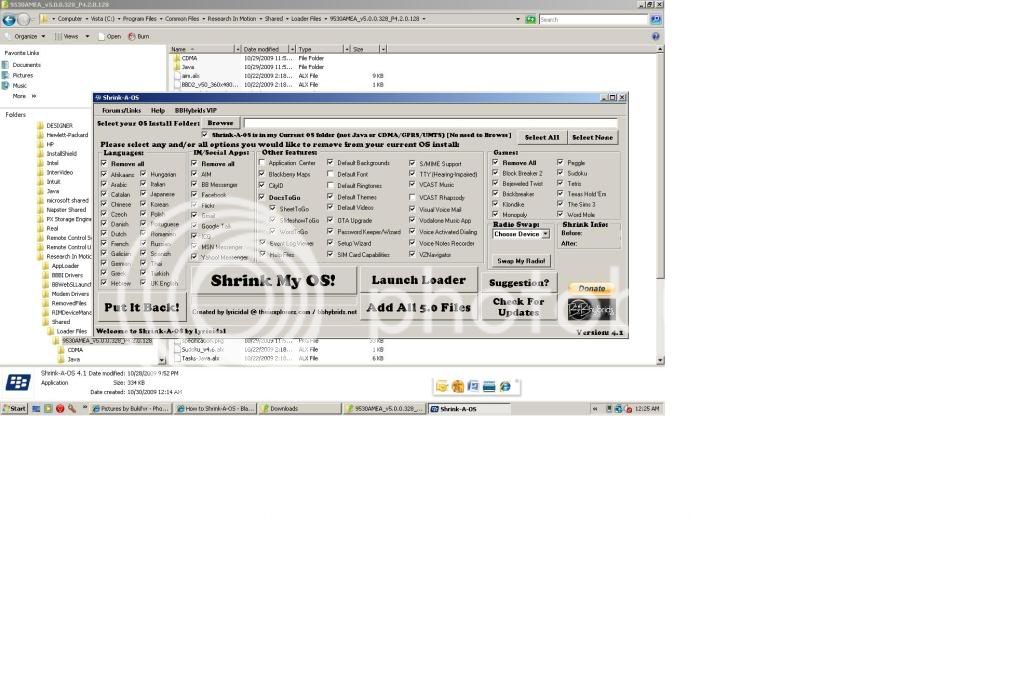
Task: Click the Burn disc icon in Explorer toolbar
Action: coord(131,37)
